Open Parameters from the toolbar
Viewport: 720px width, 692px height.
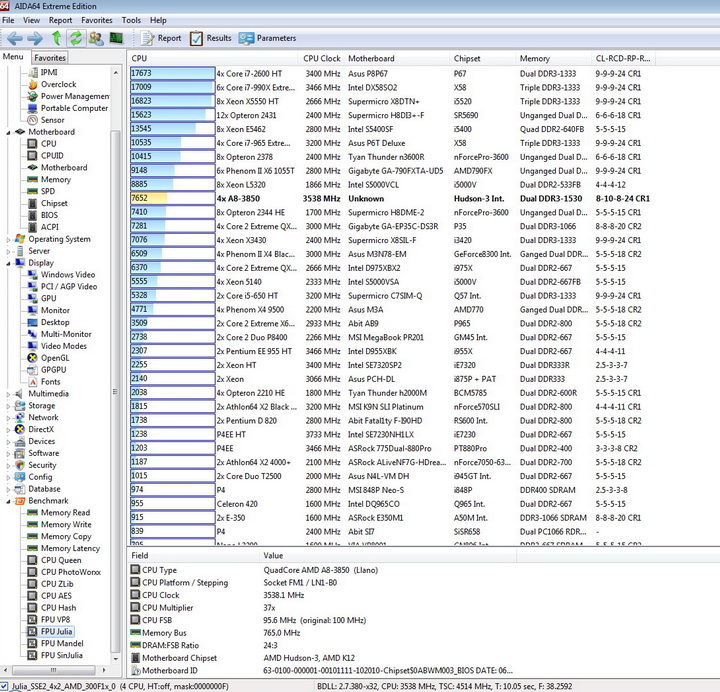pyautogui.click(x=267, y=38)
